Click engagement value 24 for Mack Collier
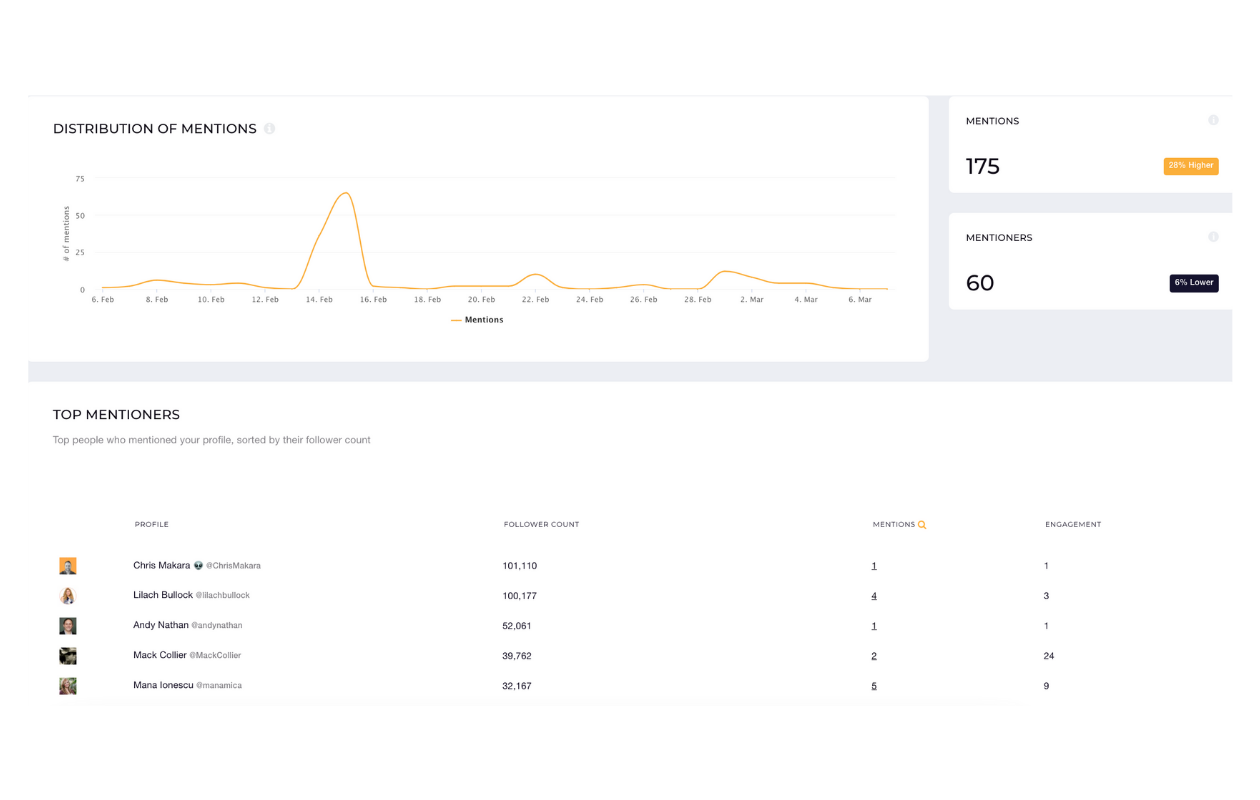 coord(1049,656)
